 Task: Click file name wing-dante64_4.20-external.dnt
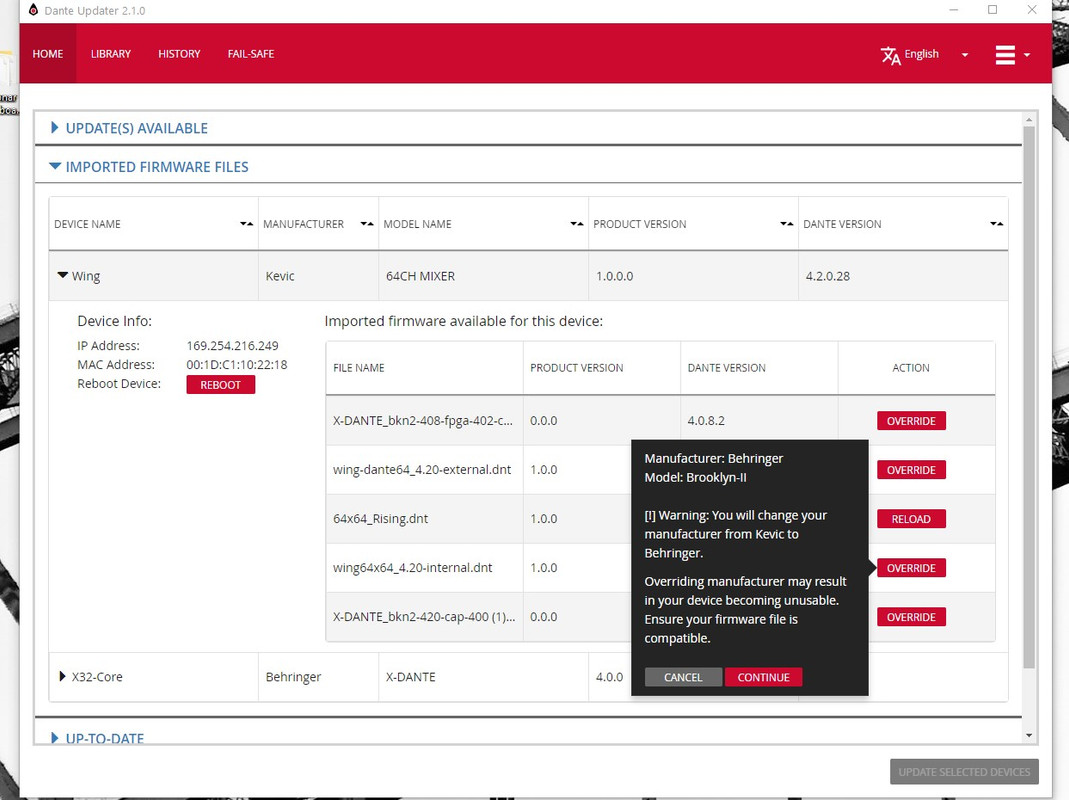pyautogui.click(x=422, y=469)
